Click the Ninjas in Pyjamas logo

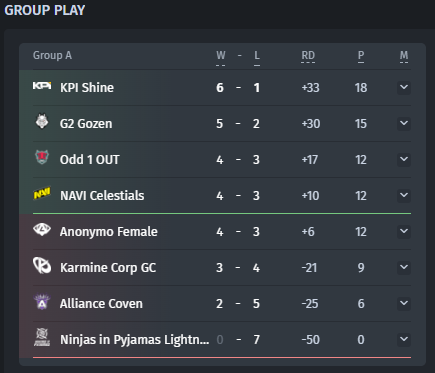[42, 337]
